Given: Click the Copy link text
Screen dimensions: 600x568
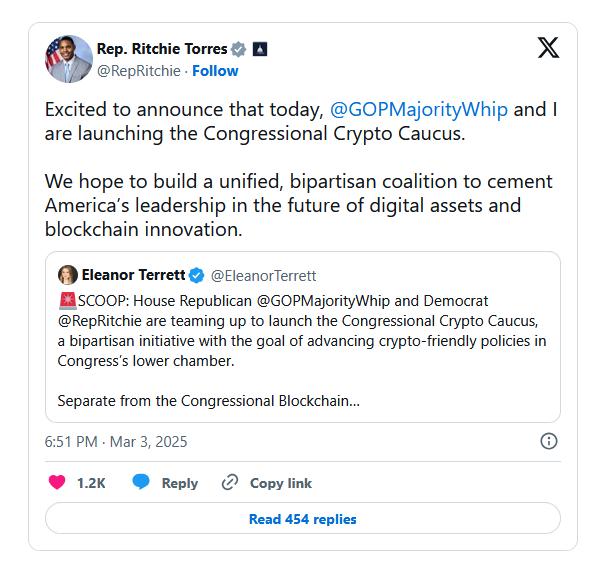Looking at the screenshot, I should coord(281,483).
